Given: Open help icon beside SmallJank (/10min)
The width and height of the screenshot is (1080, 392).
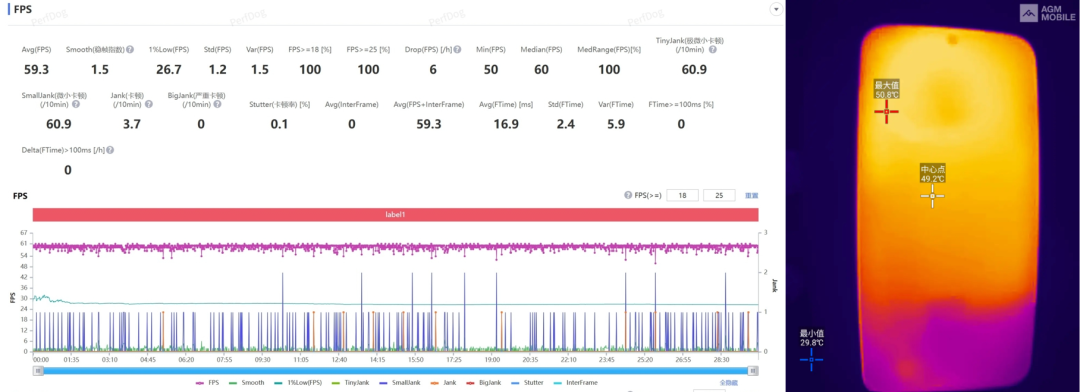Looking at the screenshot, I should pyautogui.click(x=76, y=105).
